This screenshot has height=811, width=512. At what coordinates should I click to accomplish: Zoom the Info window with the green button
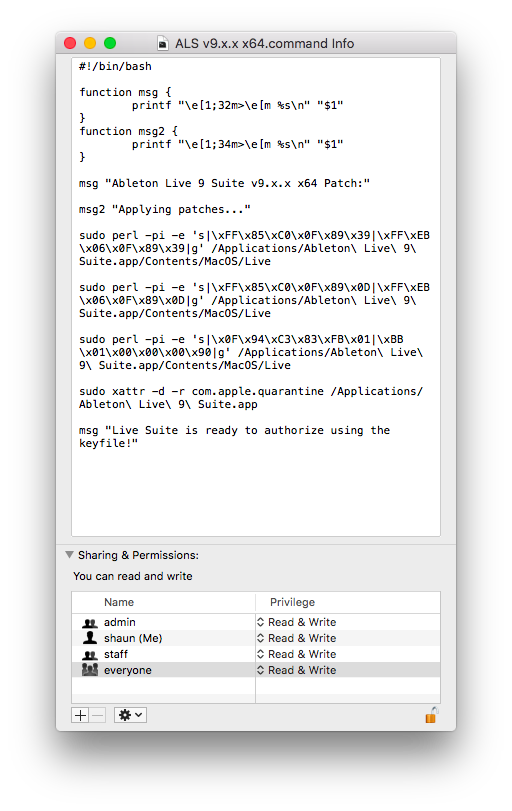tap(110, 43)
